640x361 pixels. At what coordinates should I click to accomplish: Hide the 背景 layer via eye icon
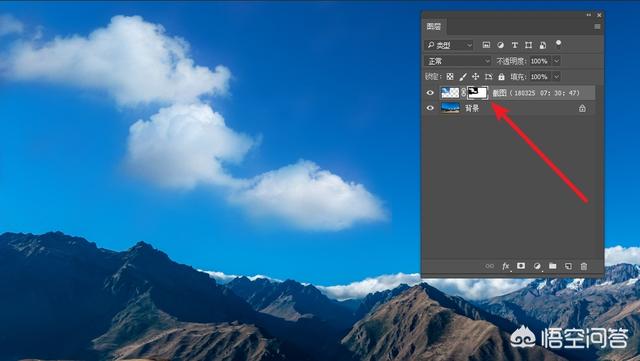[x=430, y=108]
